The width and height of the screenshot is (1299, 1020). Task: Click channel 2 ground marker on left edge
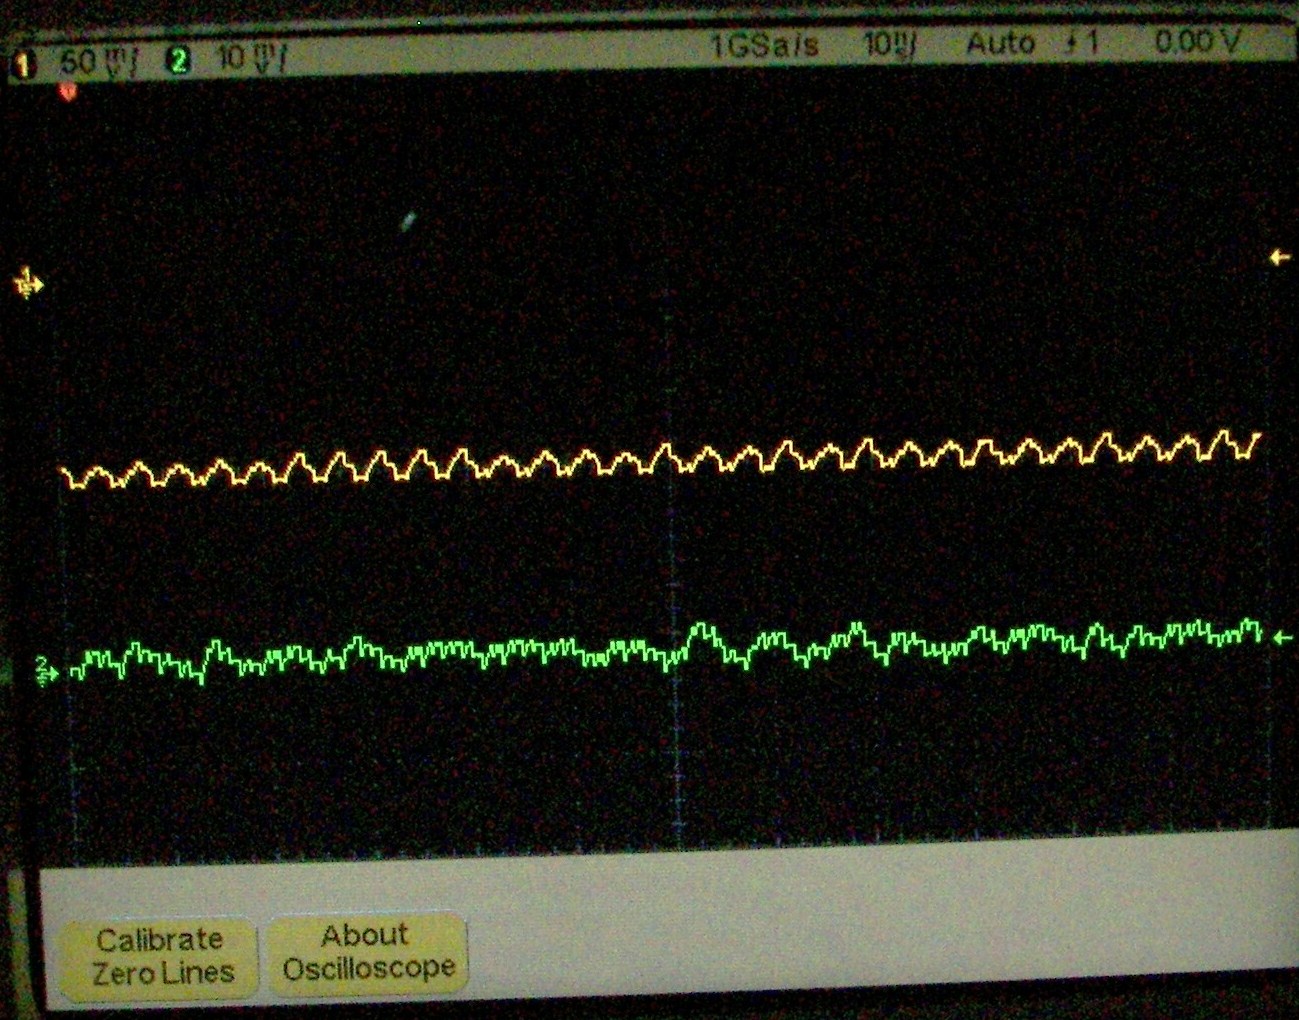pyautogui.click(x=46, y=670)
